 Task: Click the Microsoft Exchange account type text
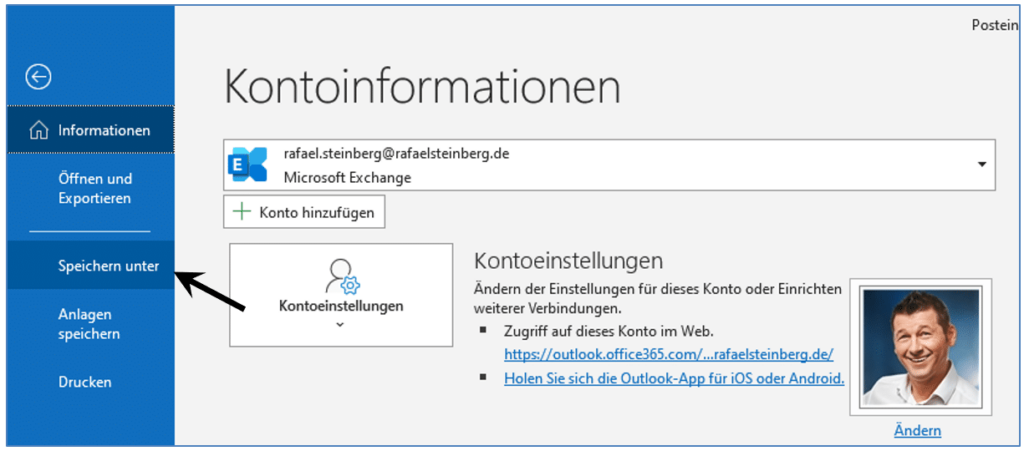347,177
